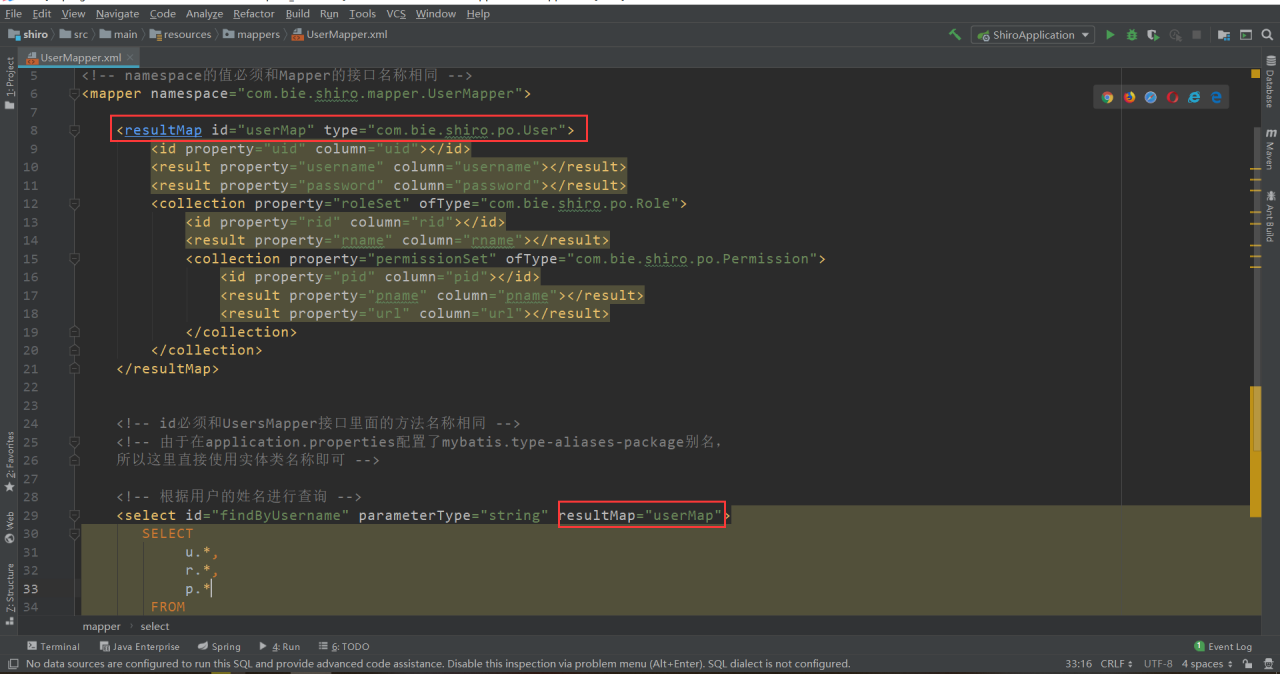Open the File menu

pyautogui.click(x=14, y=14)
